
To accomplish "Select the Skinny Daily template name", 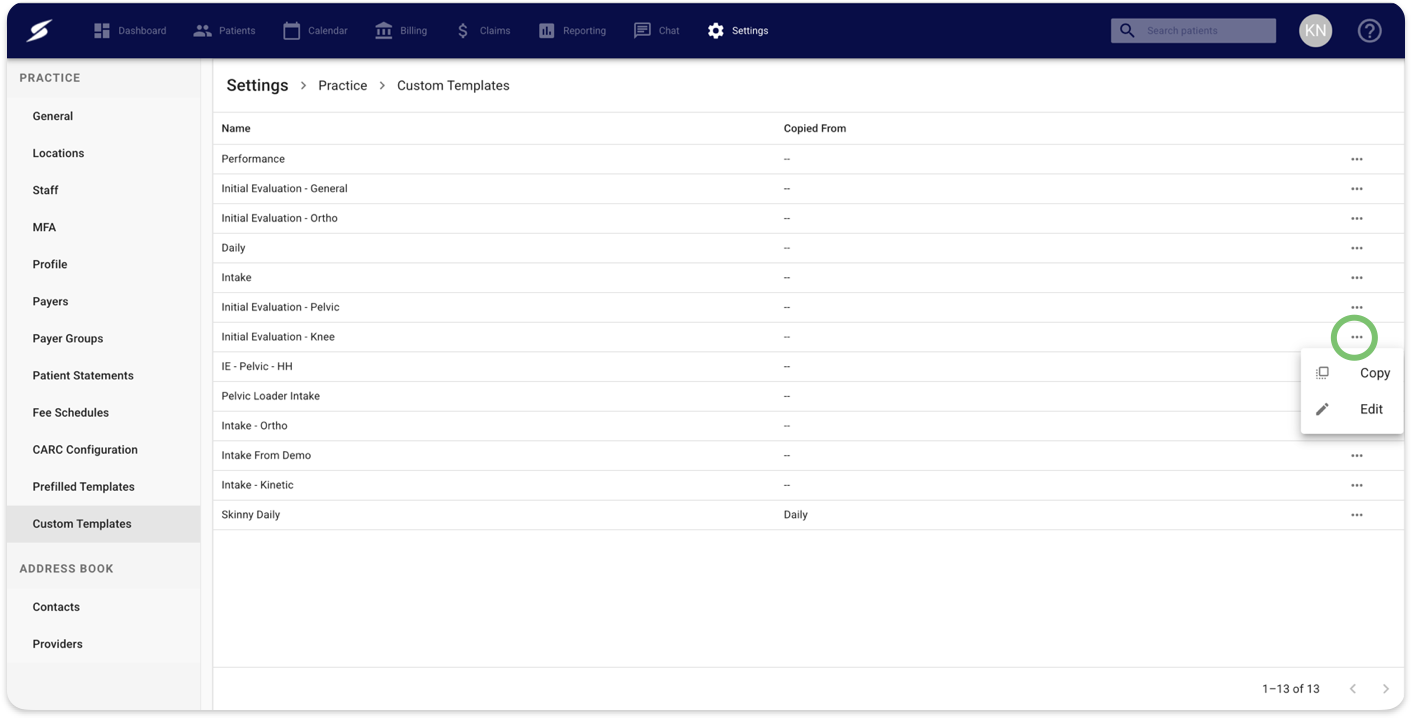I will (x=251, y=515).
